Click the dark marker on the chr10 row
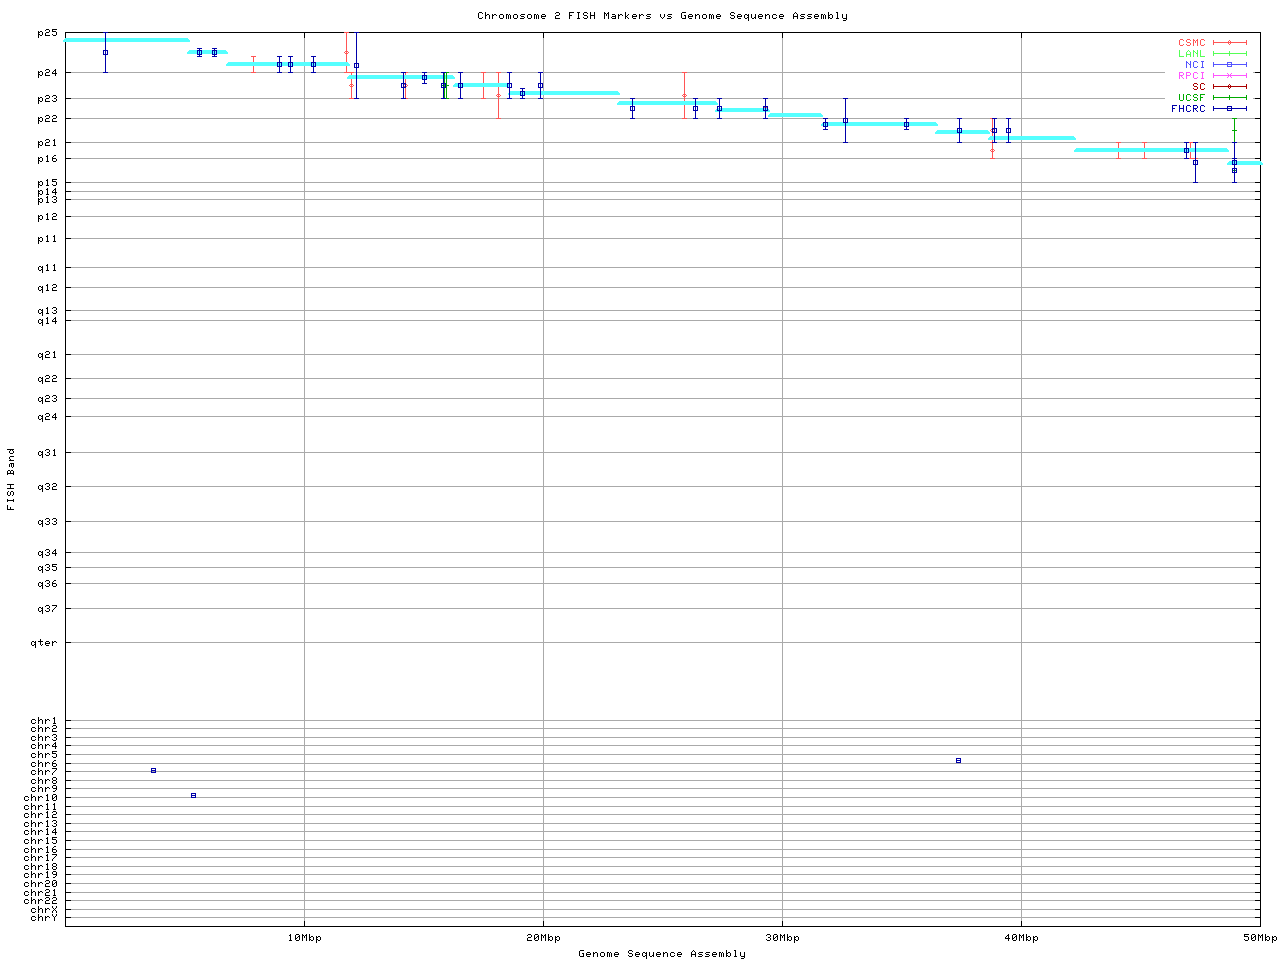Viewport: 1280px width, 960px height. [193, 796]
